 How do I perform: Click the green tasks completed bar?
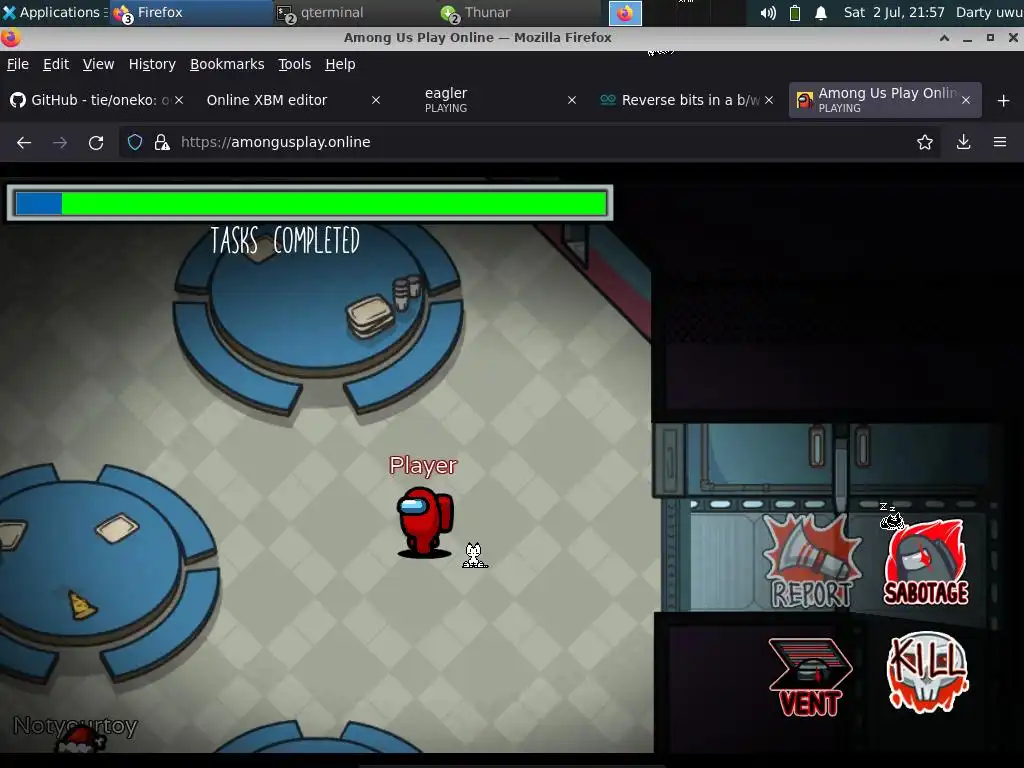click(x=311, y=203)
